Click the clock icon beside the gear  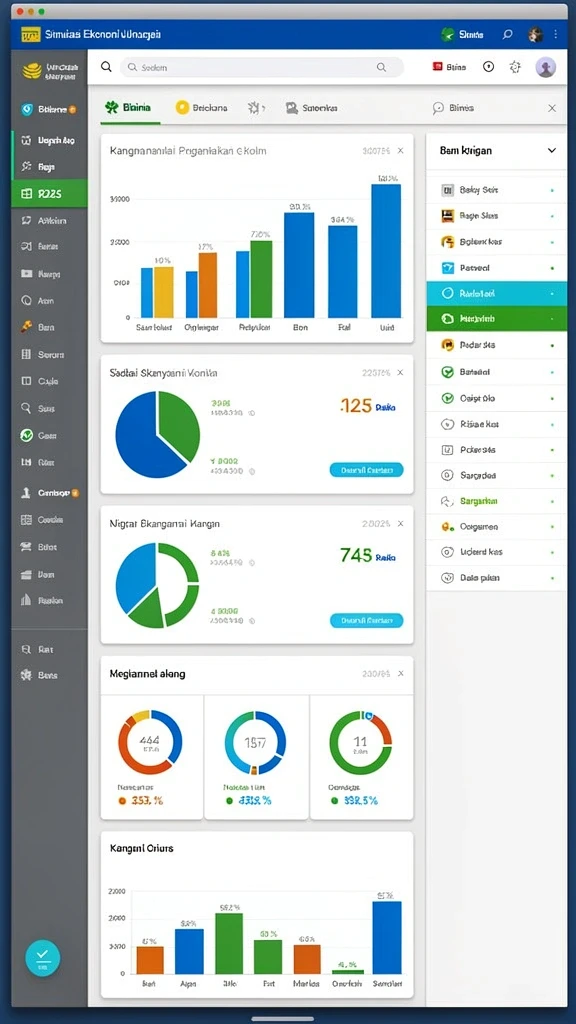point(488,67)
